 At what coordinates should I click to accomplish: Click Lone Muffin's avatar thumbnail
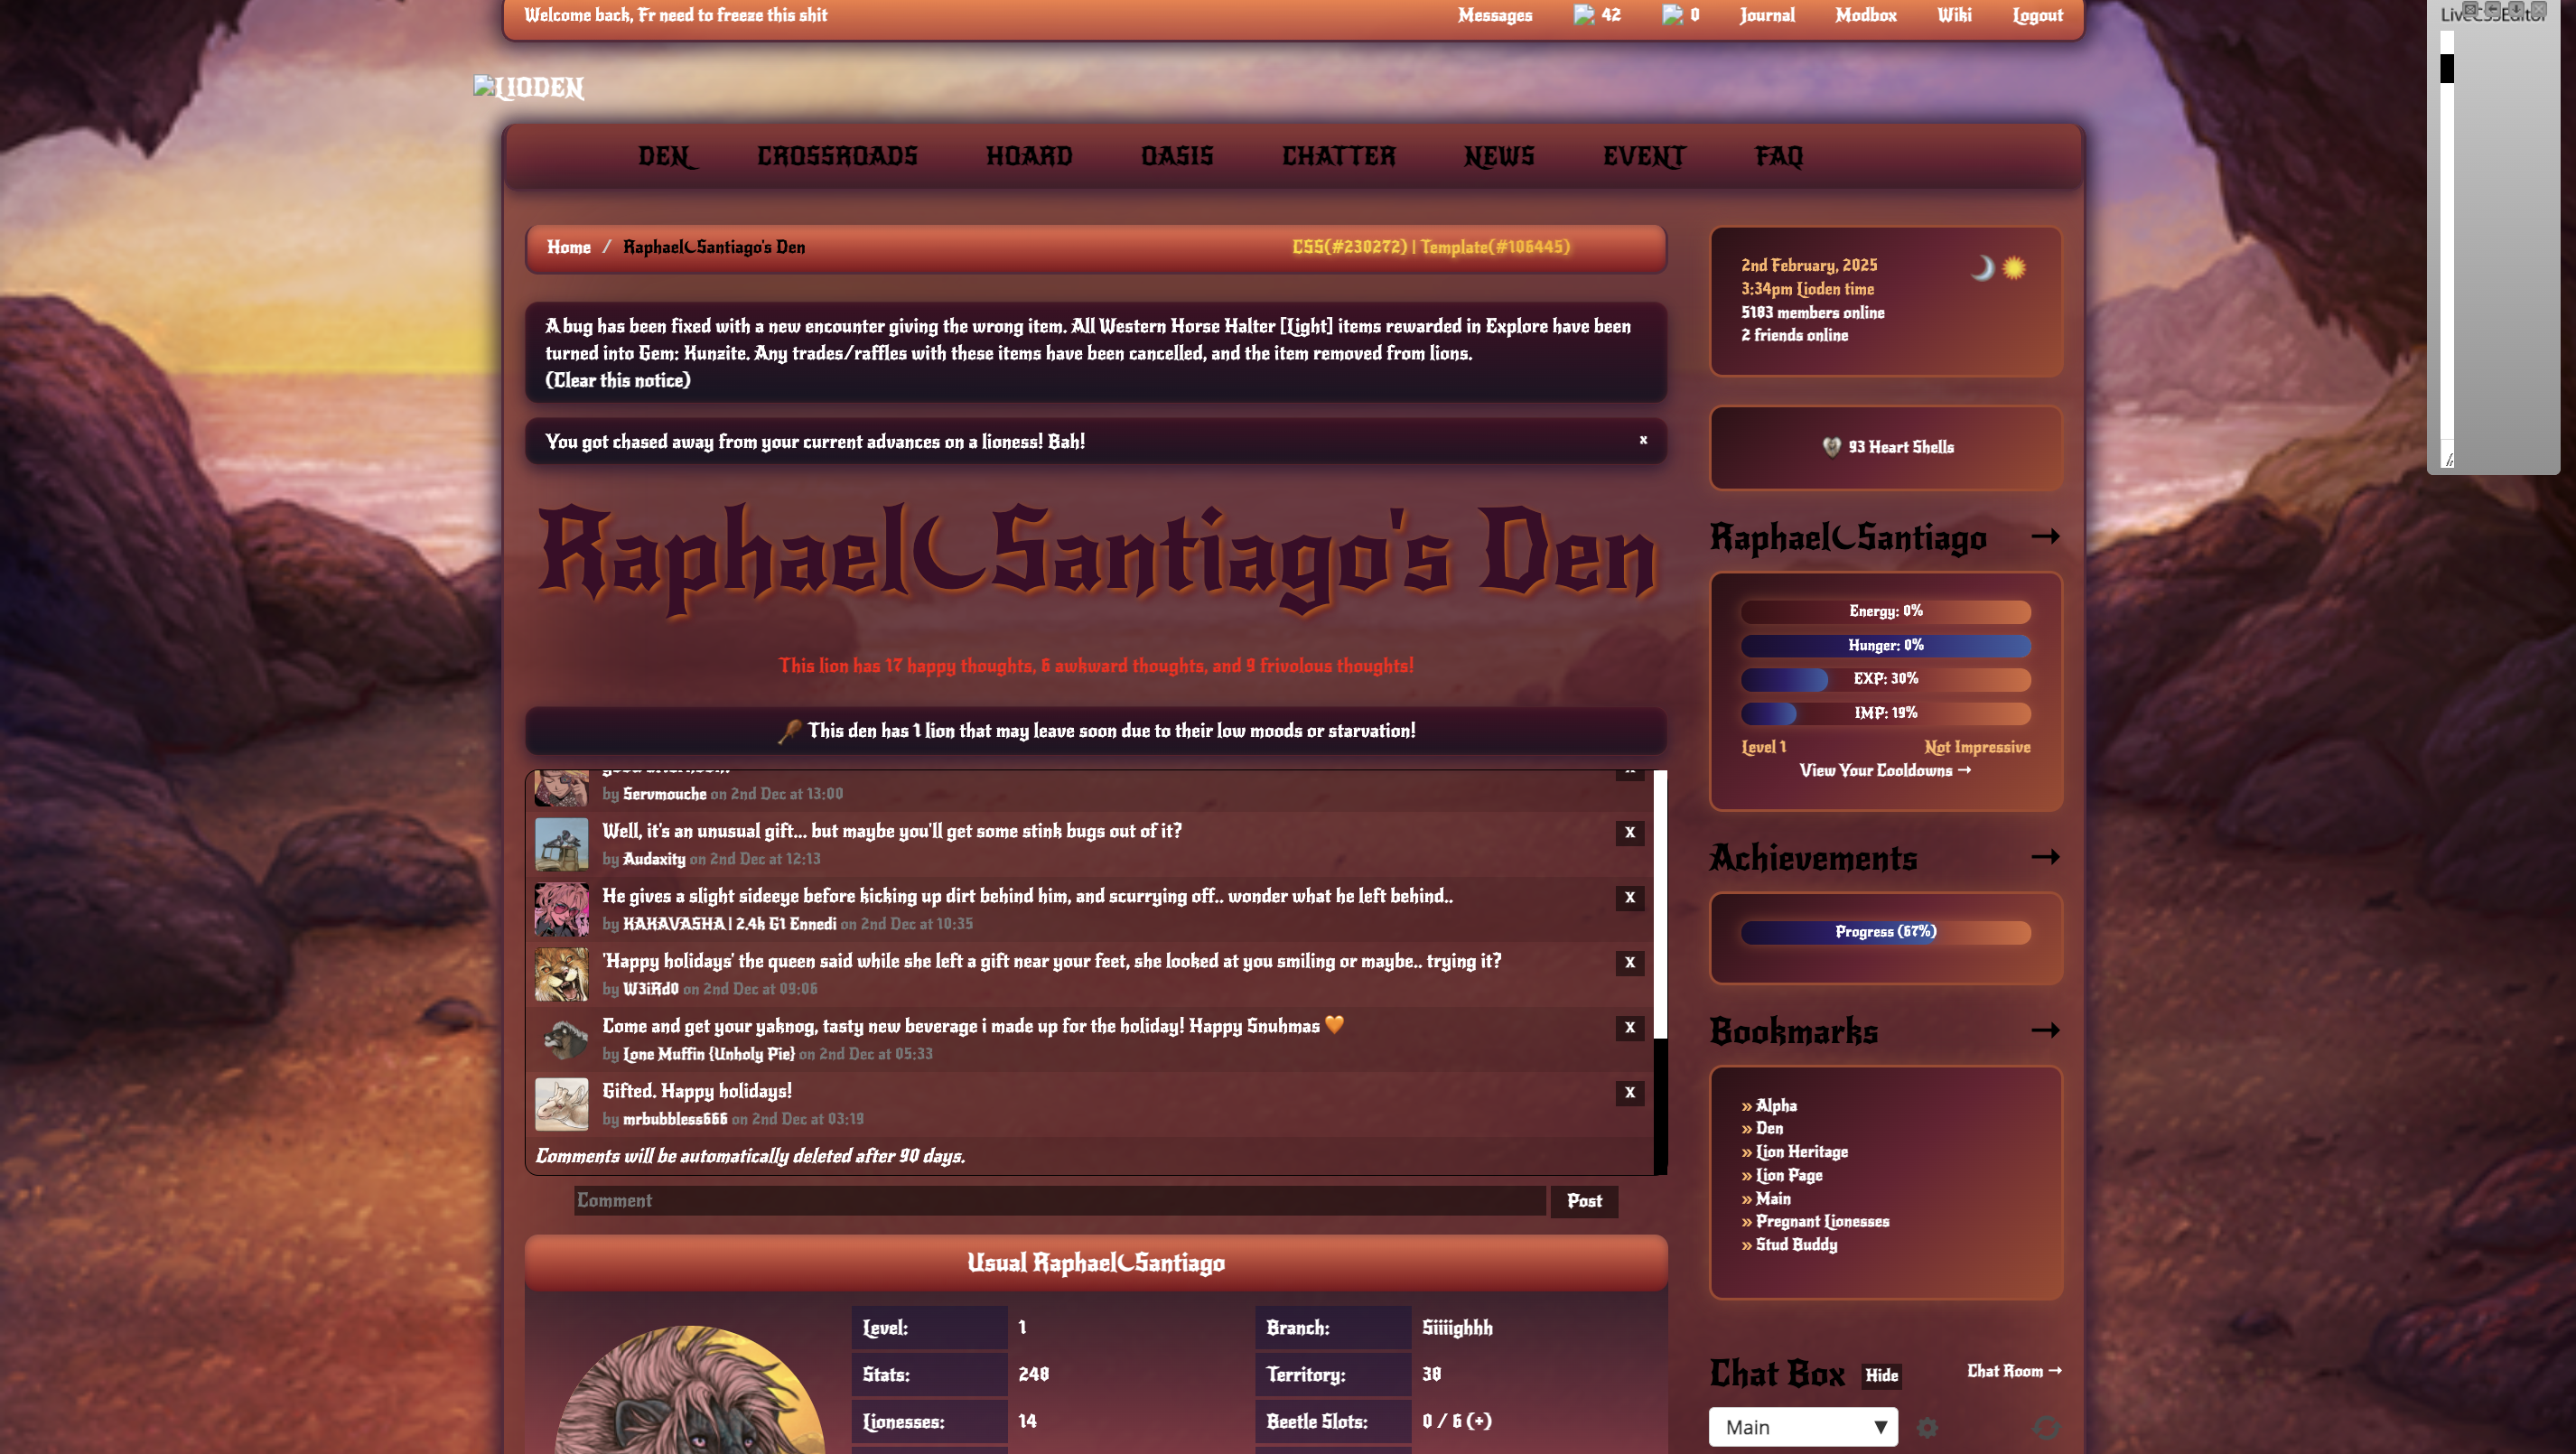(561, 1039)
